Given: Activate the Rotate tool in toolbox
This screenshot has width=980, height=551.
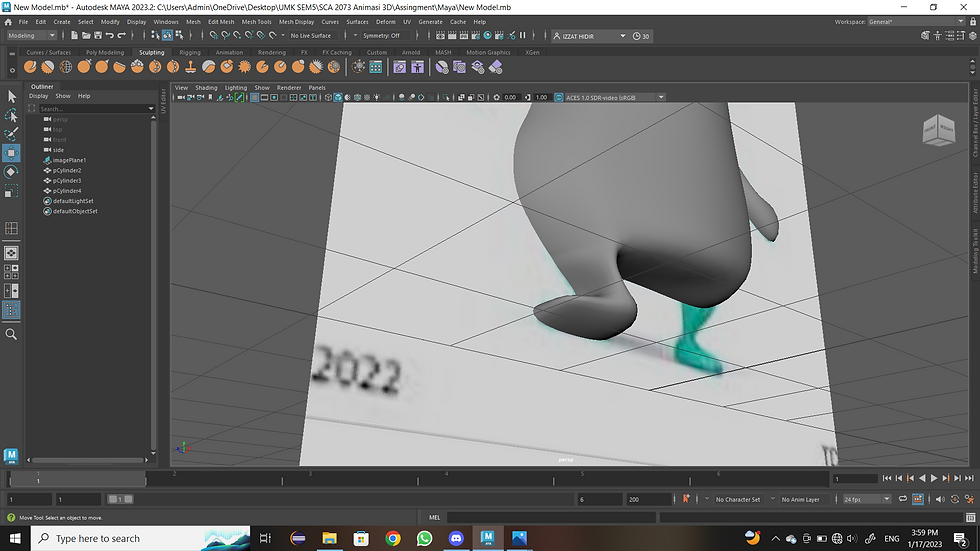Looking at the screenshot, I should point(11,172).
